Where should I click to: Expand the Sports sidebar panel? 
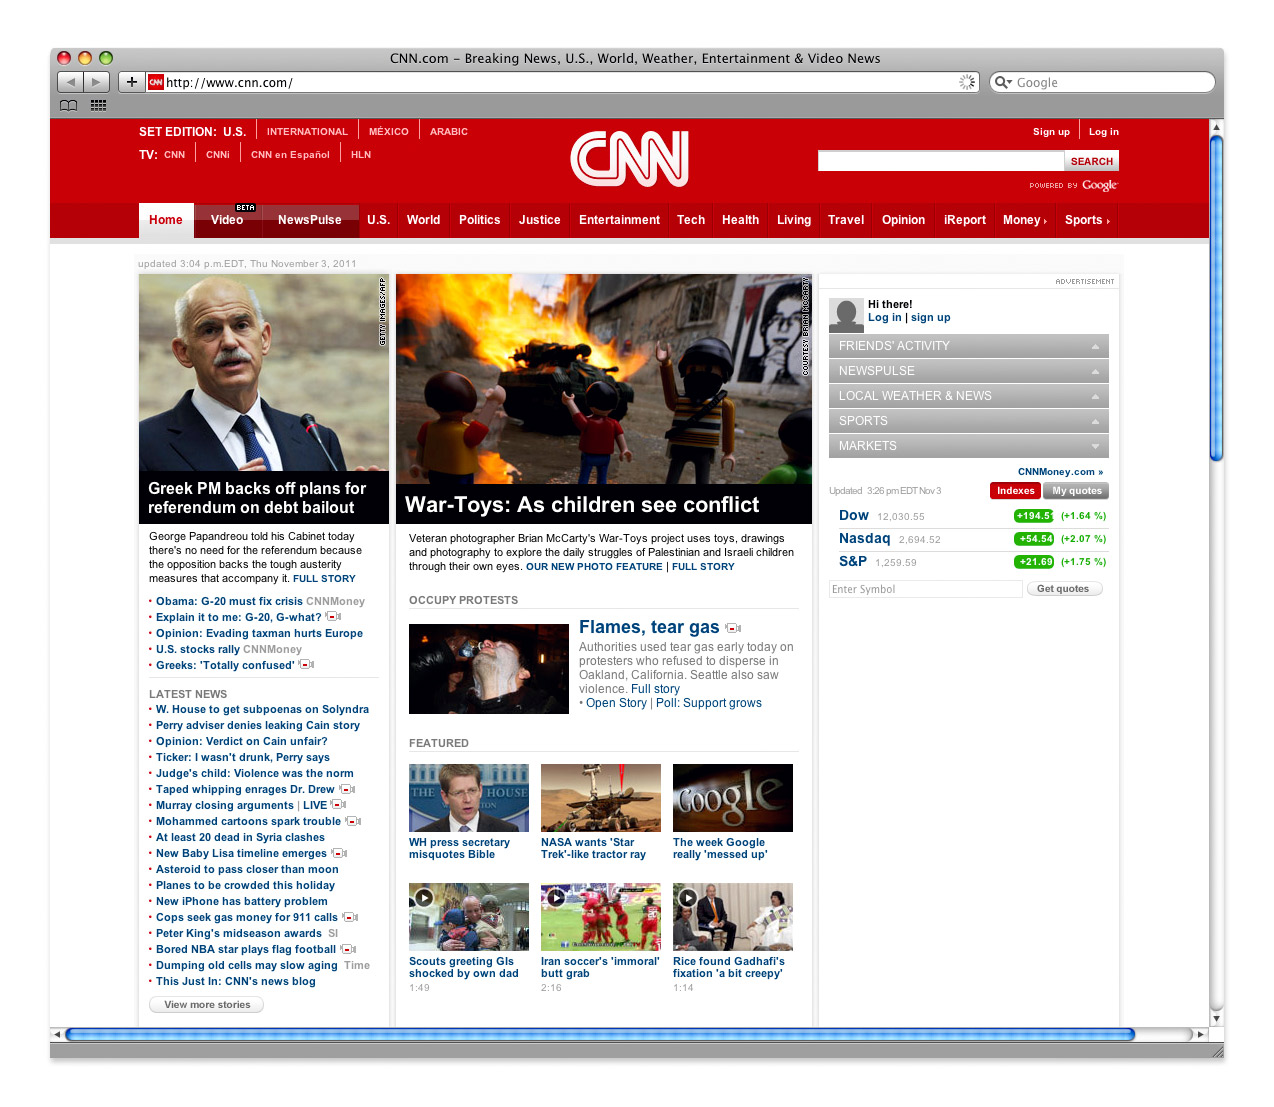click(969, 421)
